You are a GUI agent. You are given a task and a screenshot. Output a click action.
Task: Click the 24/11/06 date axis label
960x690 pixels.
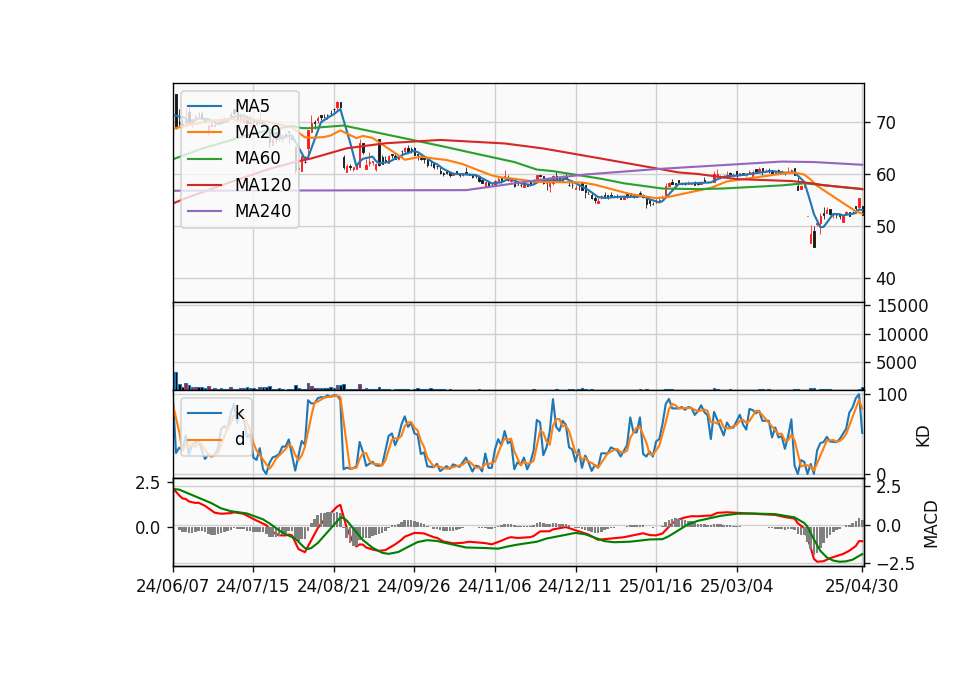click(x=495, y=586)
